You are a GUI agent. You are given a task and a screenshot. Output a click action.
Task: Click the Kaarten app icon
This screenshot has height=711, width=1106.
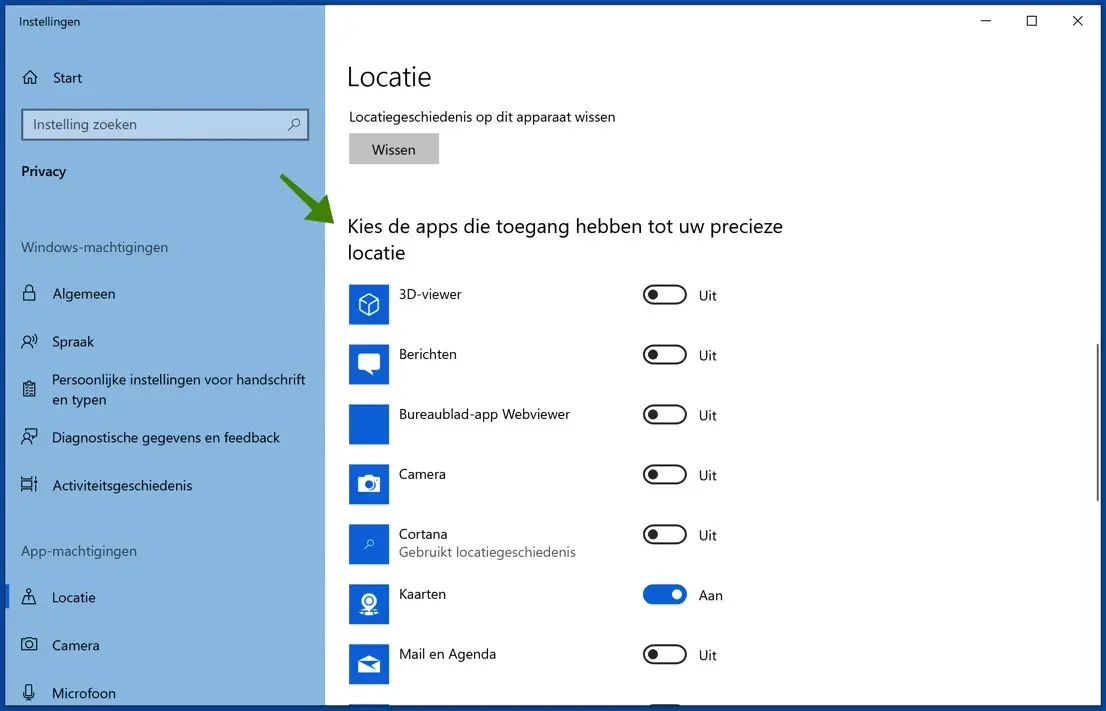click(x=369, y=604)
